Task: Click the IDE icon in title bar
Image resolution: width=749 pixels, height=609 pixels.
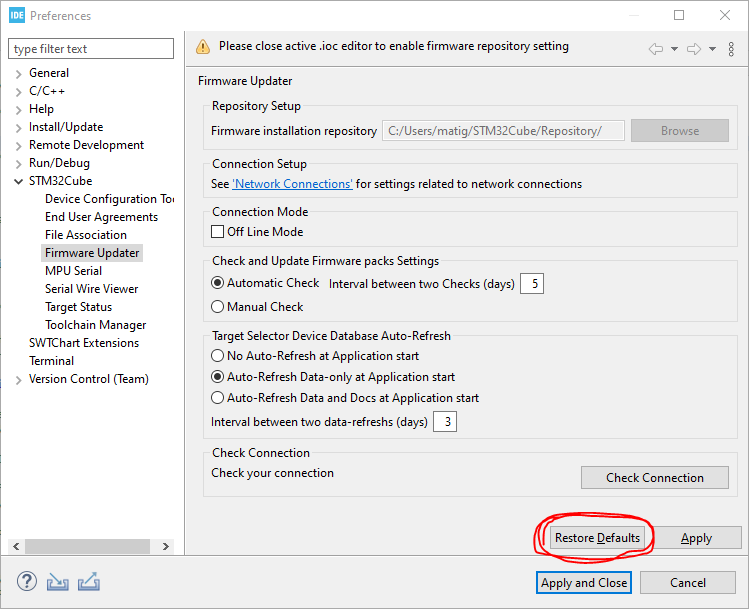Action: point(17,15)
